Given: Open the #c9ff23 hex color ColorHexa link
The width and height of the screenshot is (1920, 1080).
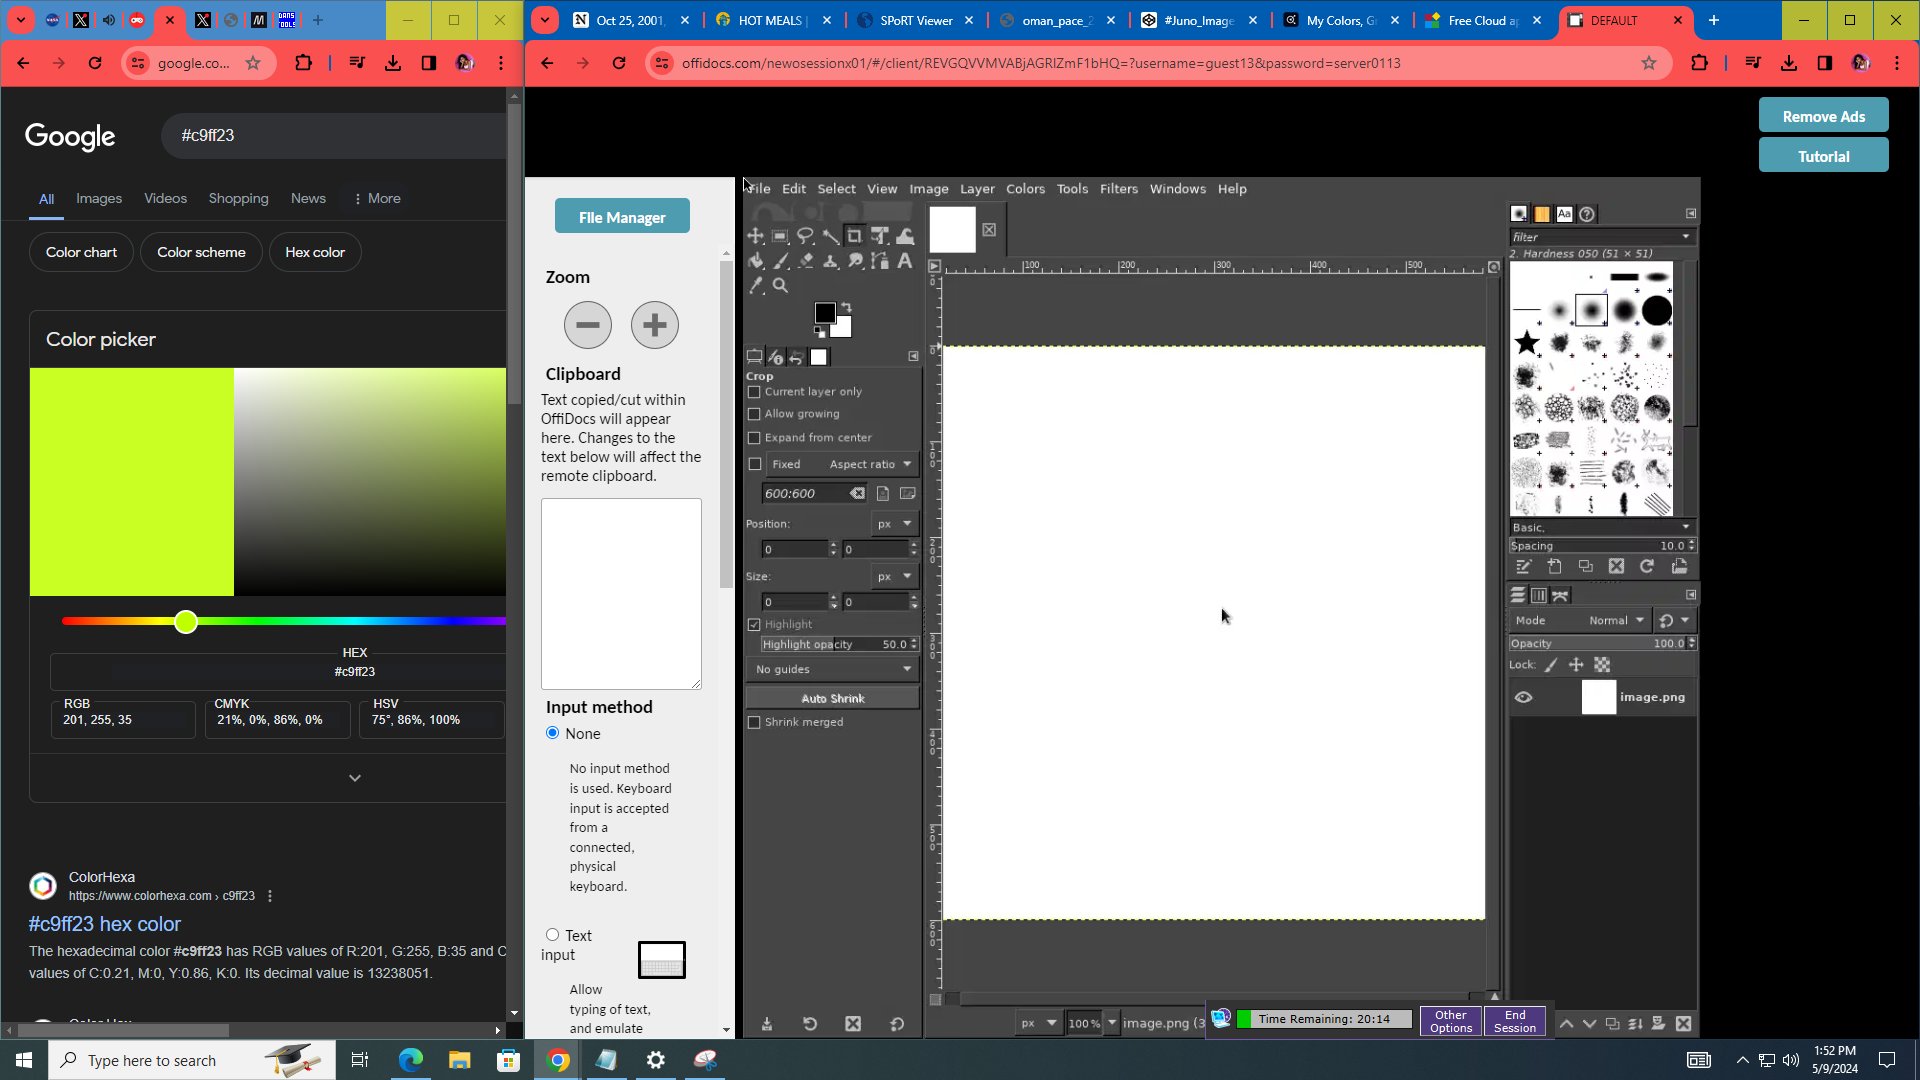Looking at the screenshot, I should [105, 924].
